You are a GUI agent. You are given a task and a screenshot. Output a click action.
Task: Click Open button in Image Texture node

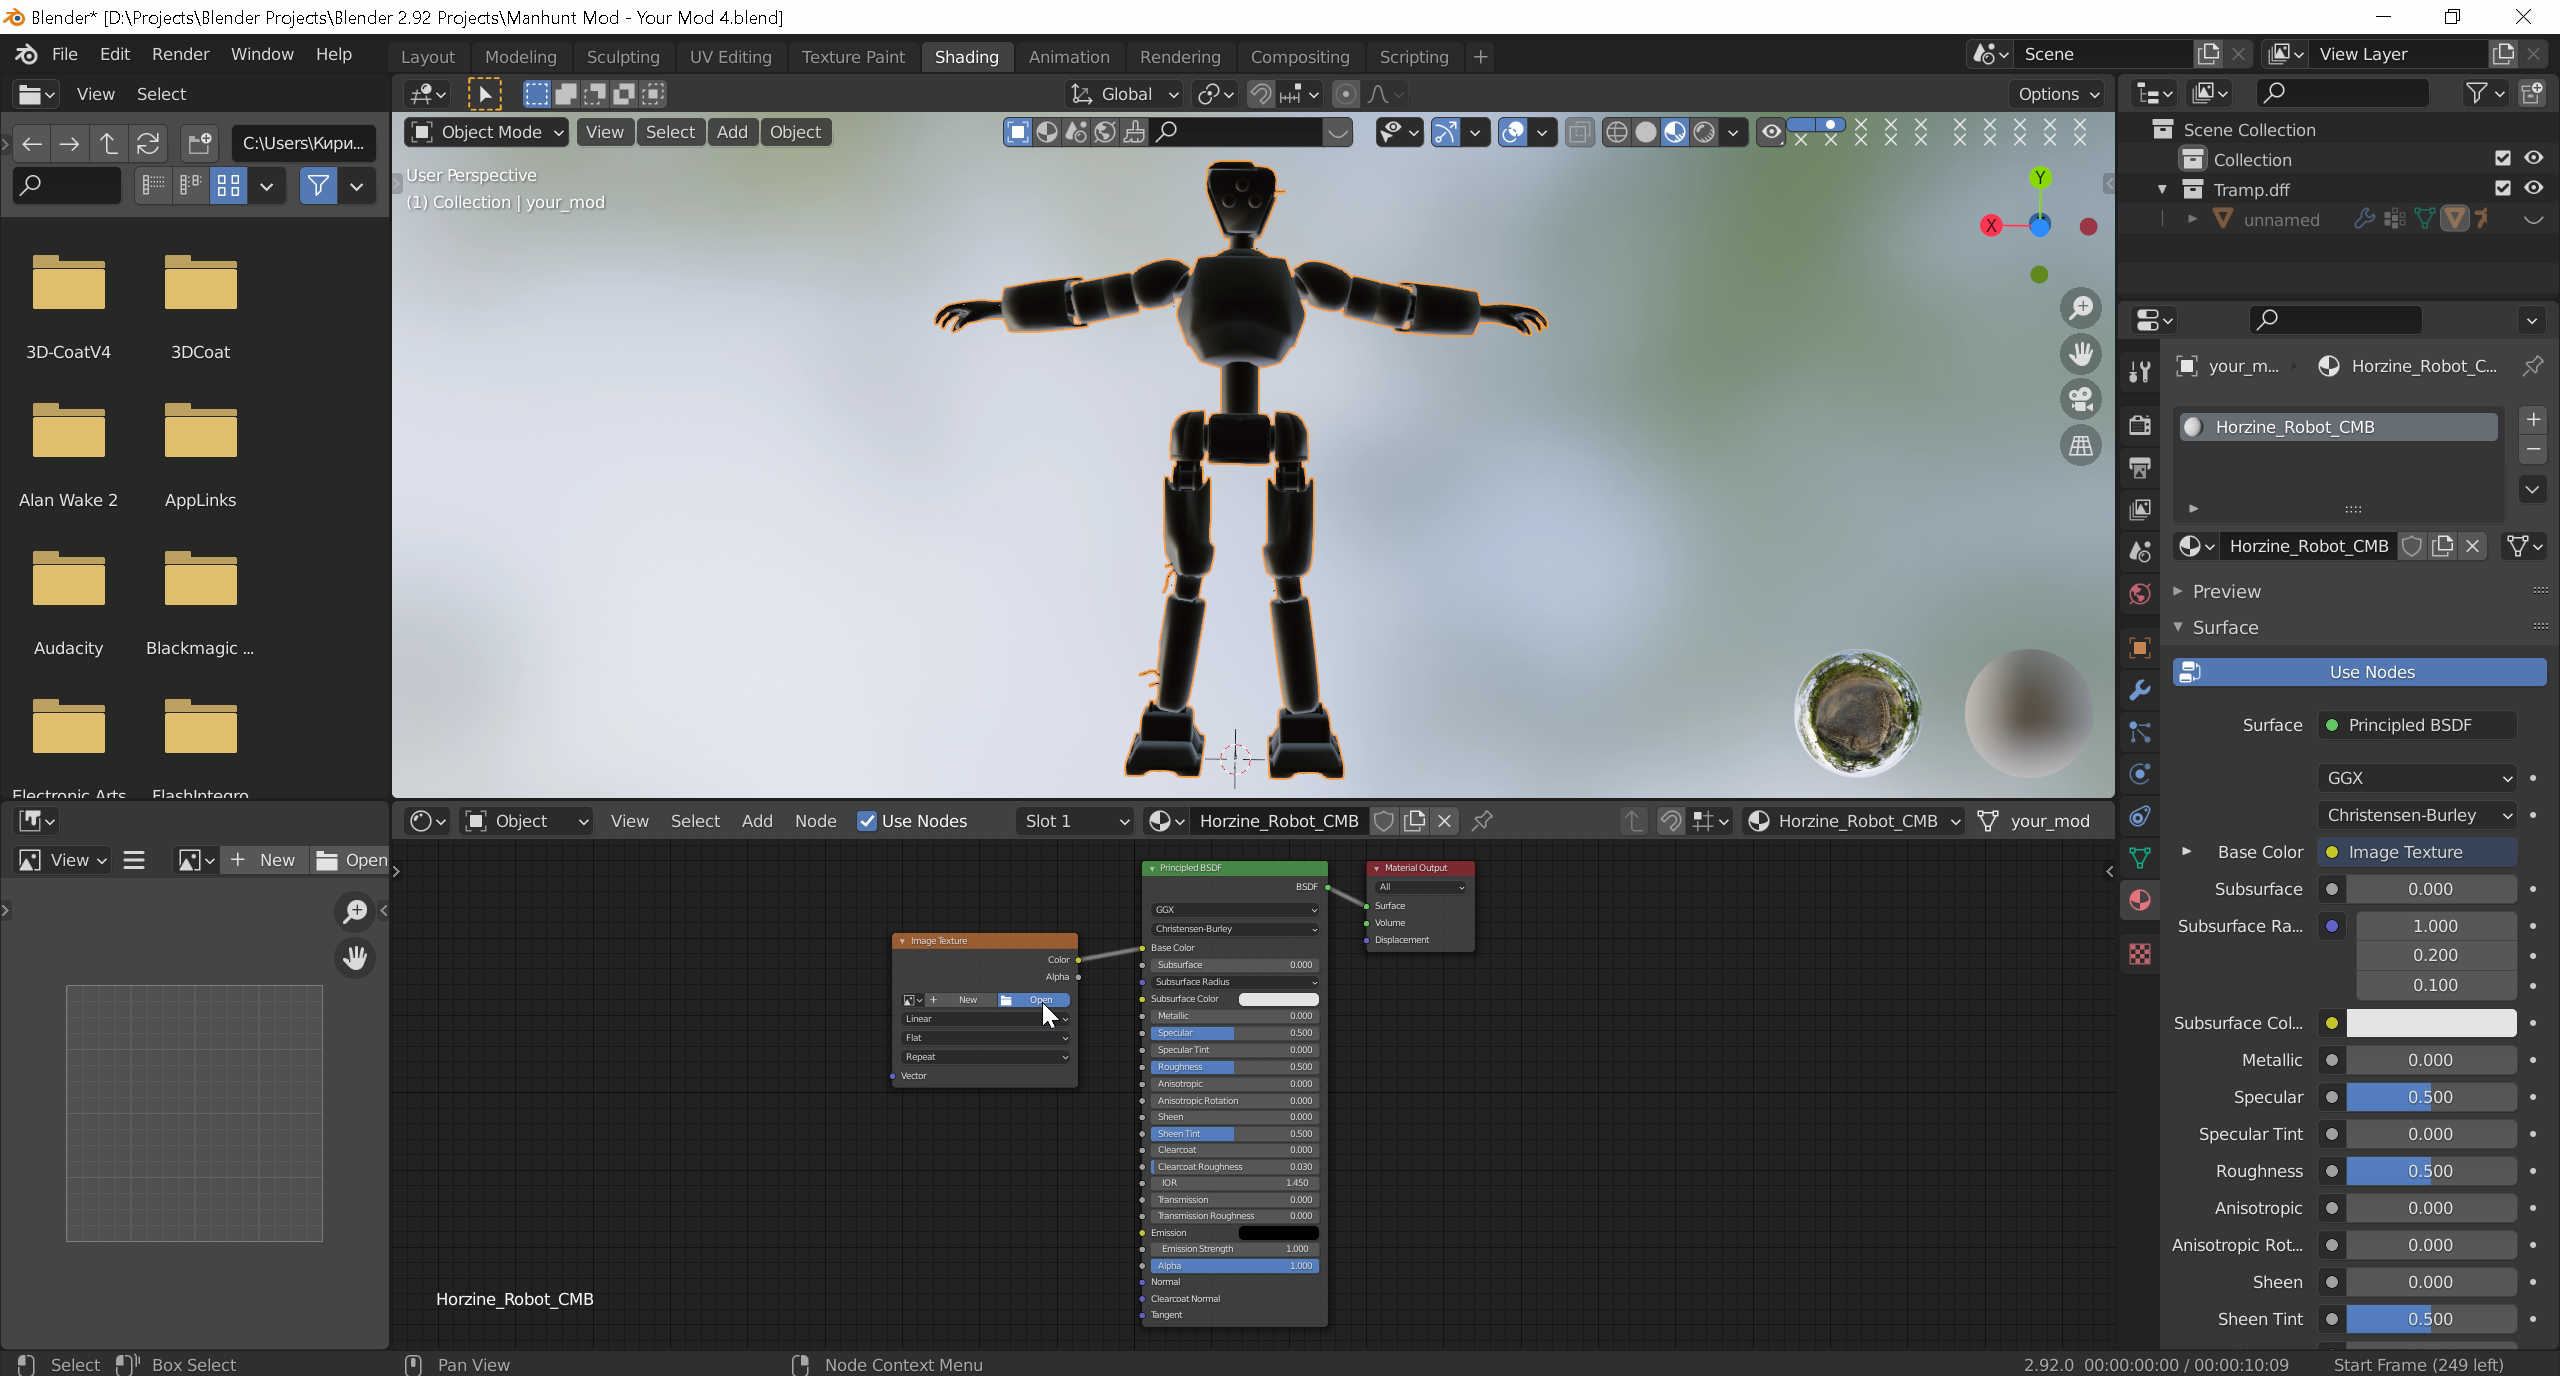[1035, 1000]
